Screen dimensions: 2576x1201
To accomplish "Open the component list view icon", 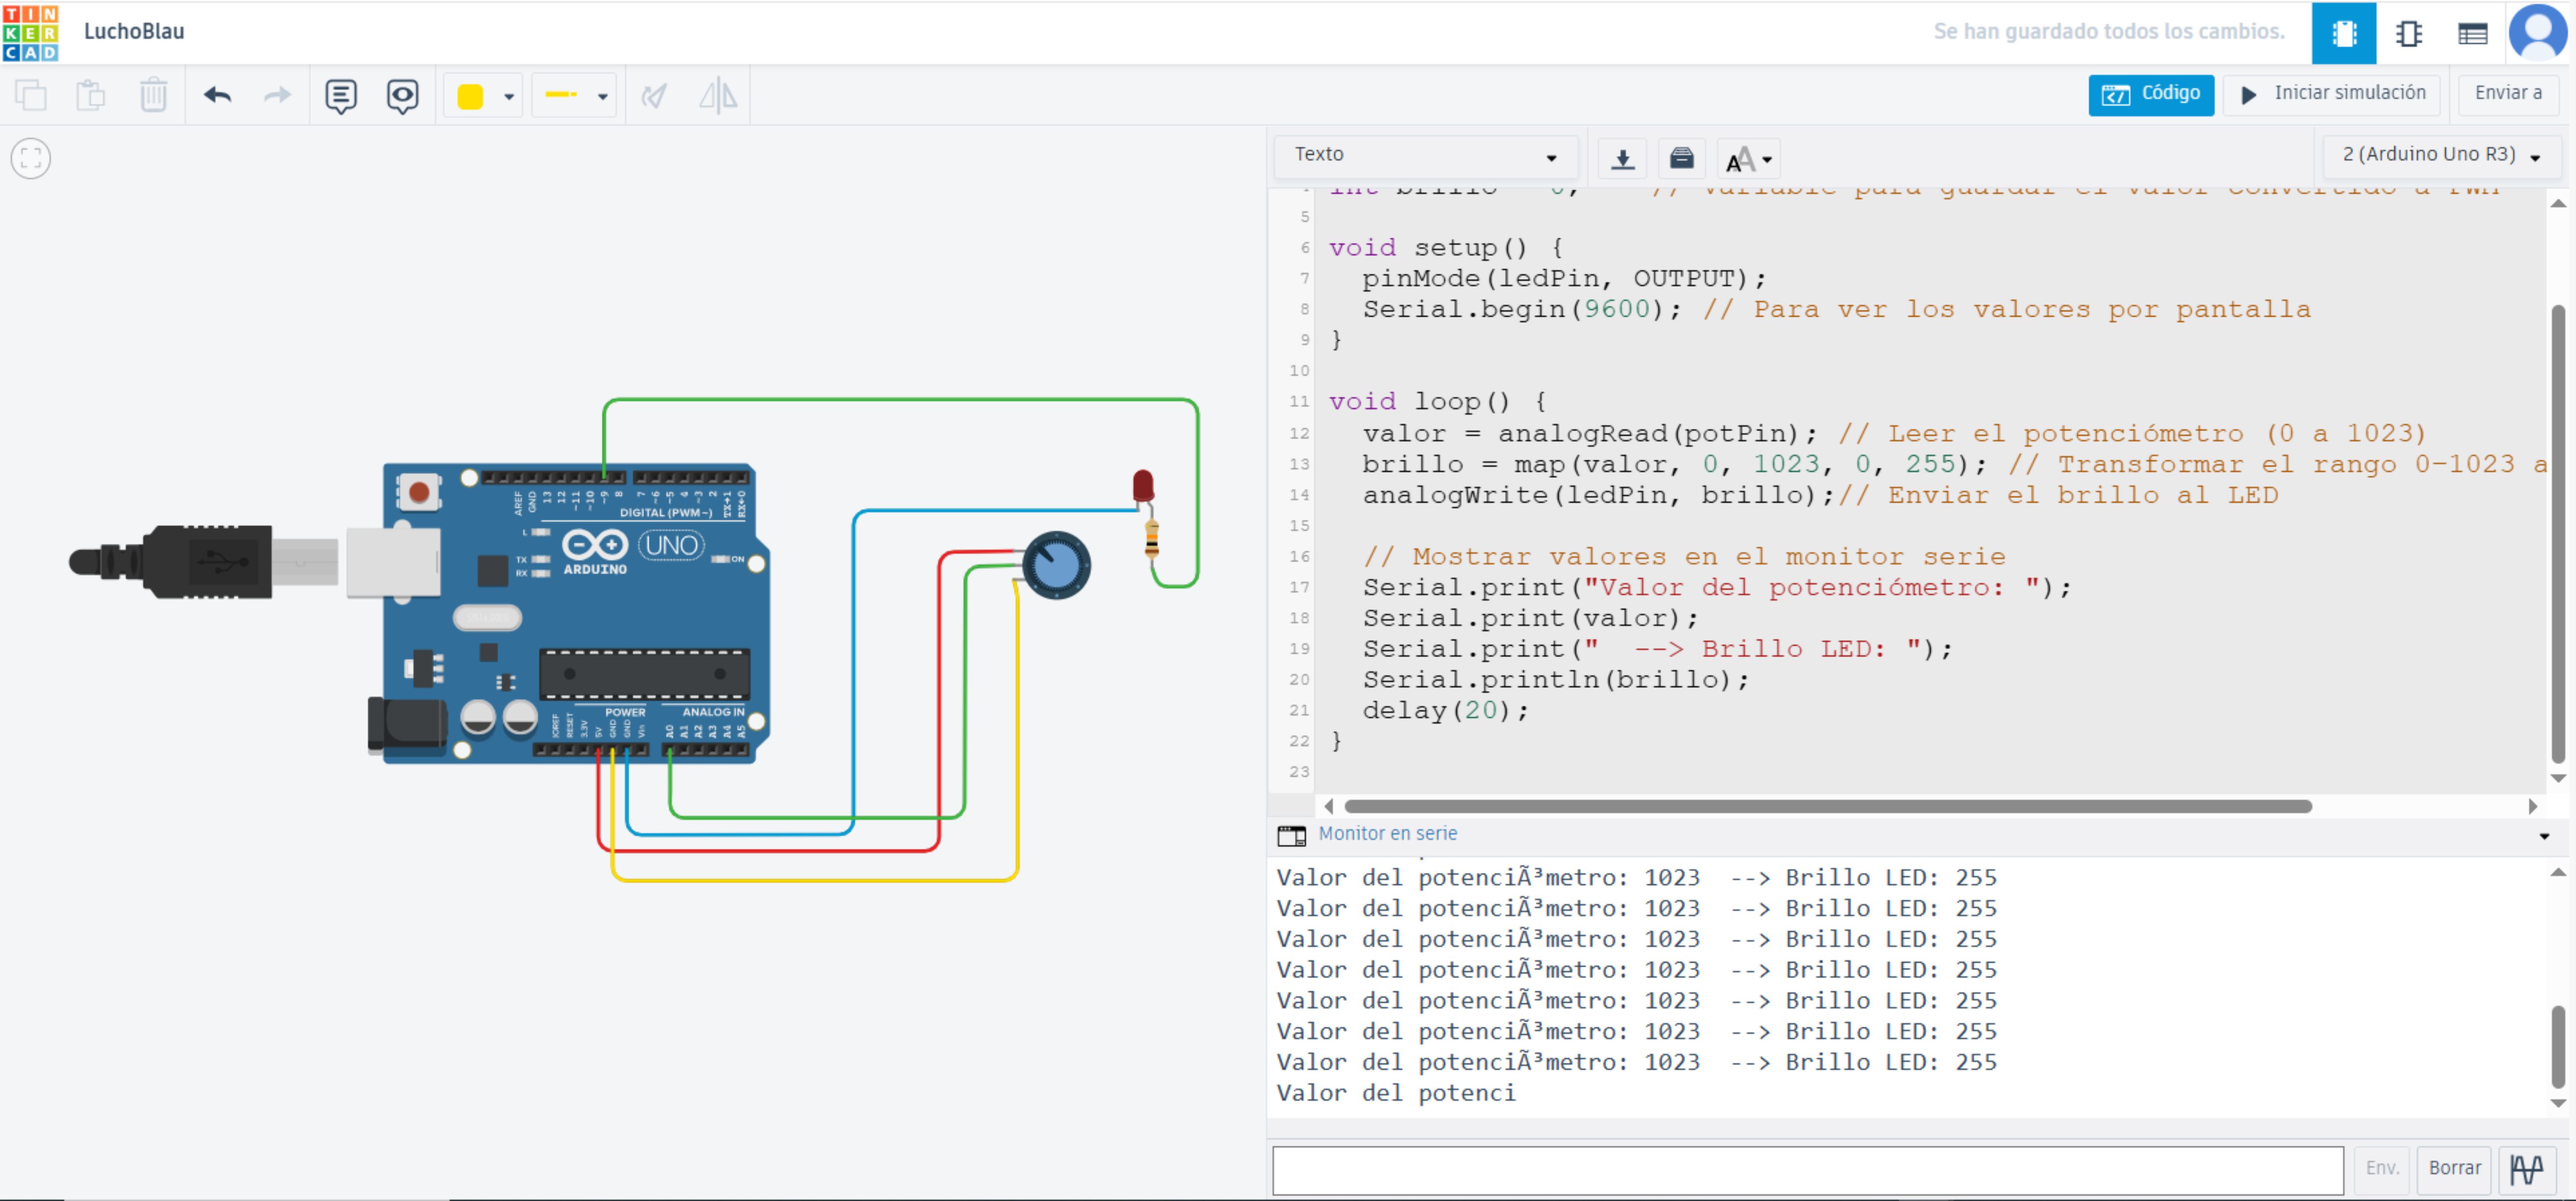I will tap(2472, 33).
